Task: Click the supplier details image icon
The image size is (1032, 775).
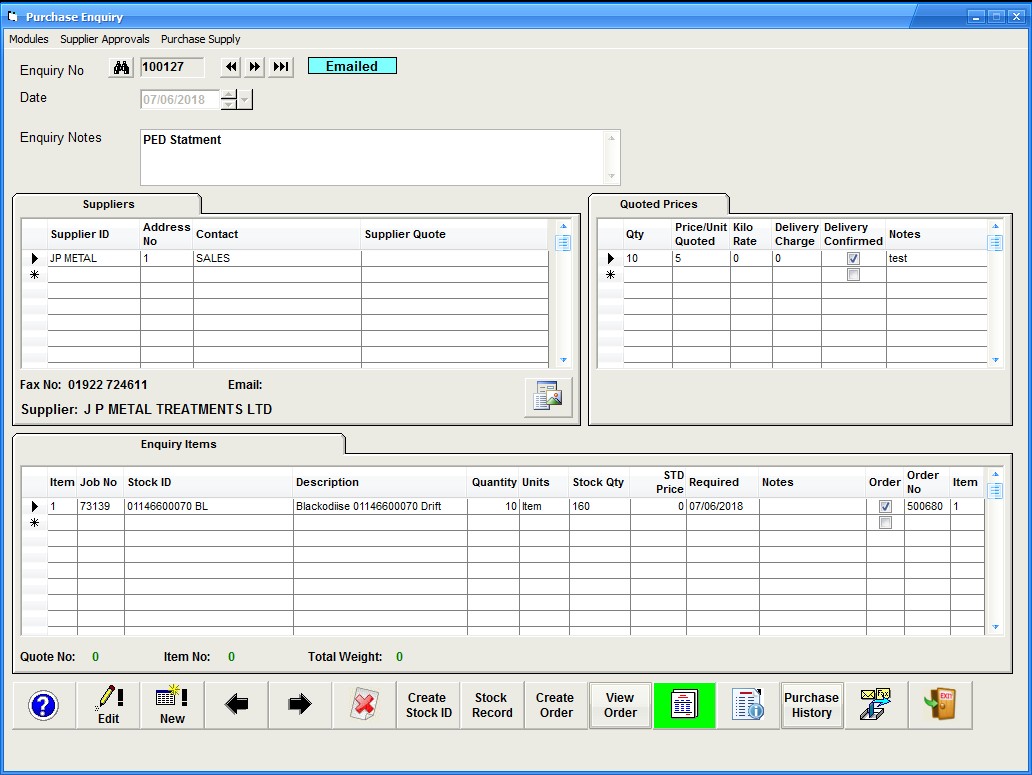Action: click(548, 397)
